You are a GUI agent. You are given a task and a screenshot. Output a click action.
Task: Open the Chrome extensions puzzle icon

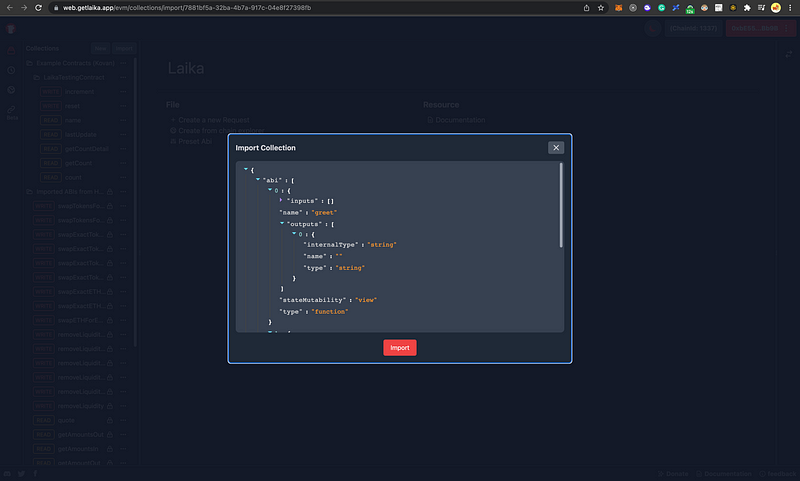click(x=745, y=8)
